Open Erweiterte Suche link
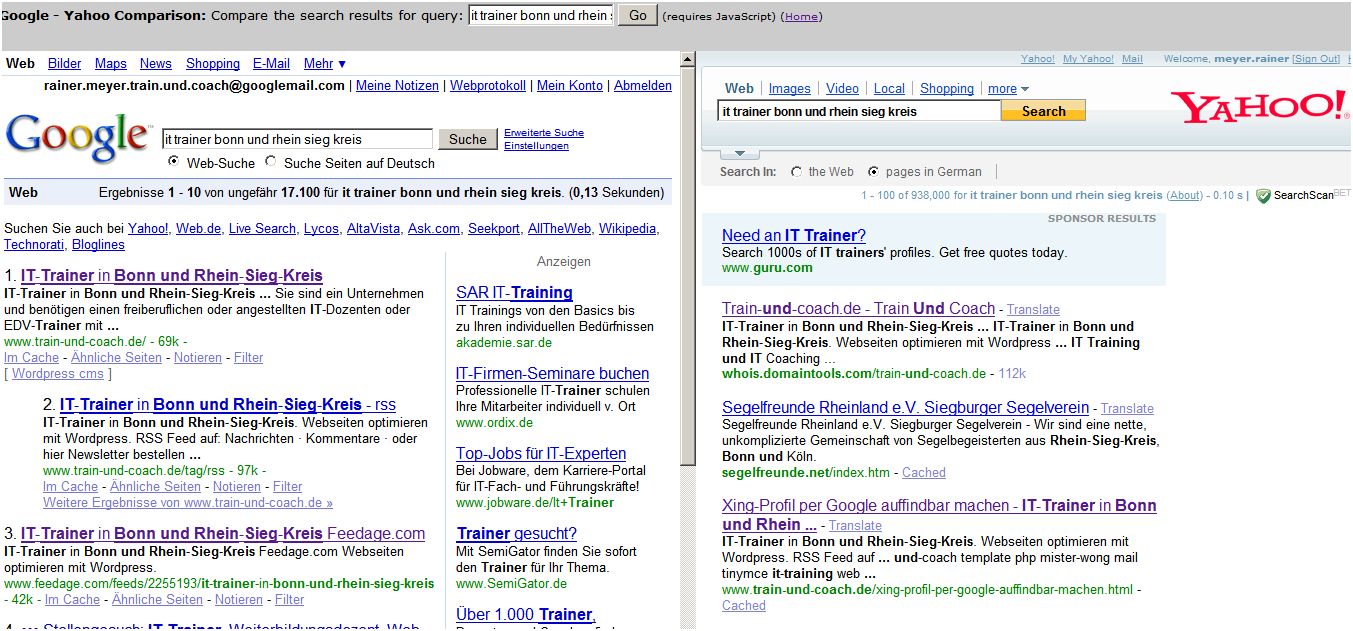 coord(544,133)
